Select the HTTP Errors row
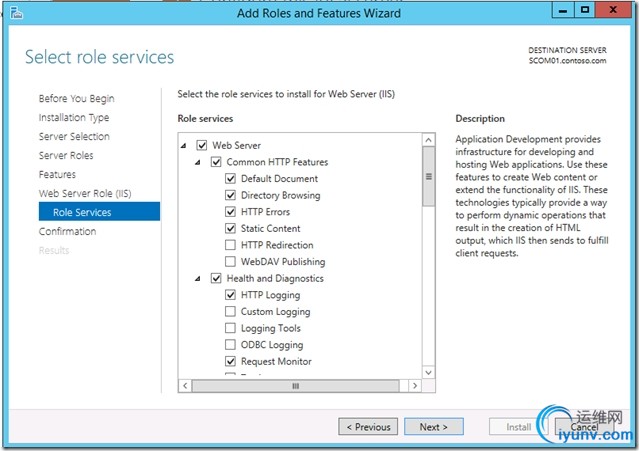Image resolution: width=639 pixels, height=451 pixels. (265, 212)
